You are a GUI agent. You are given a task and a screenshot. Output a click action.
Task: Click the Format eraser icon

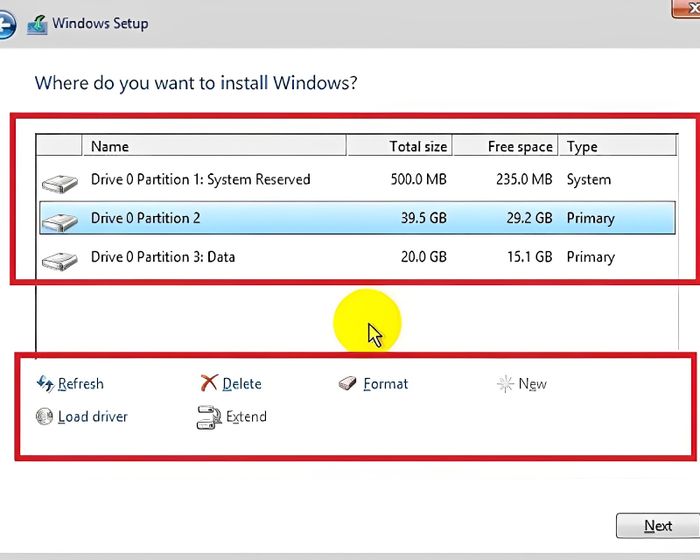click(347, 383)
